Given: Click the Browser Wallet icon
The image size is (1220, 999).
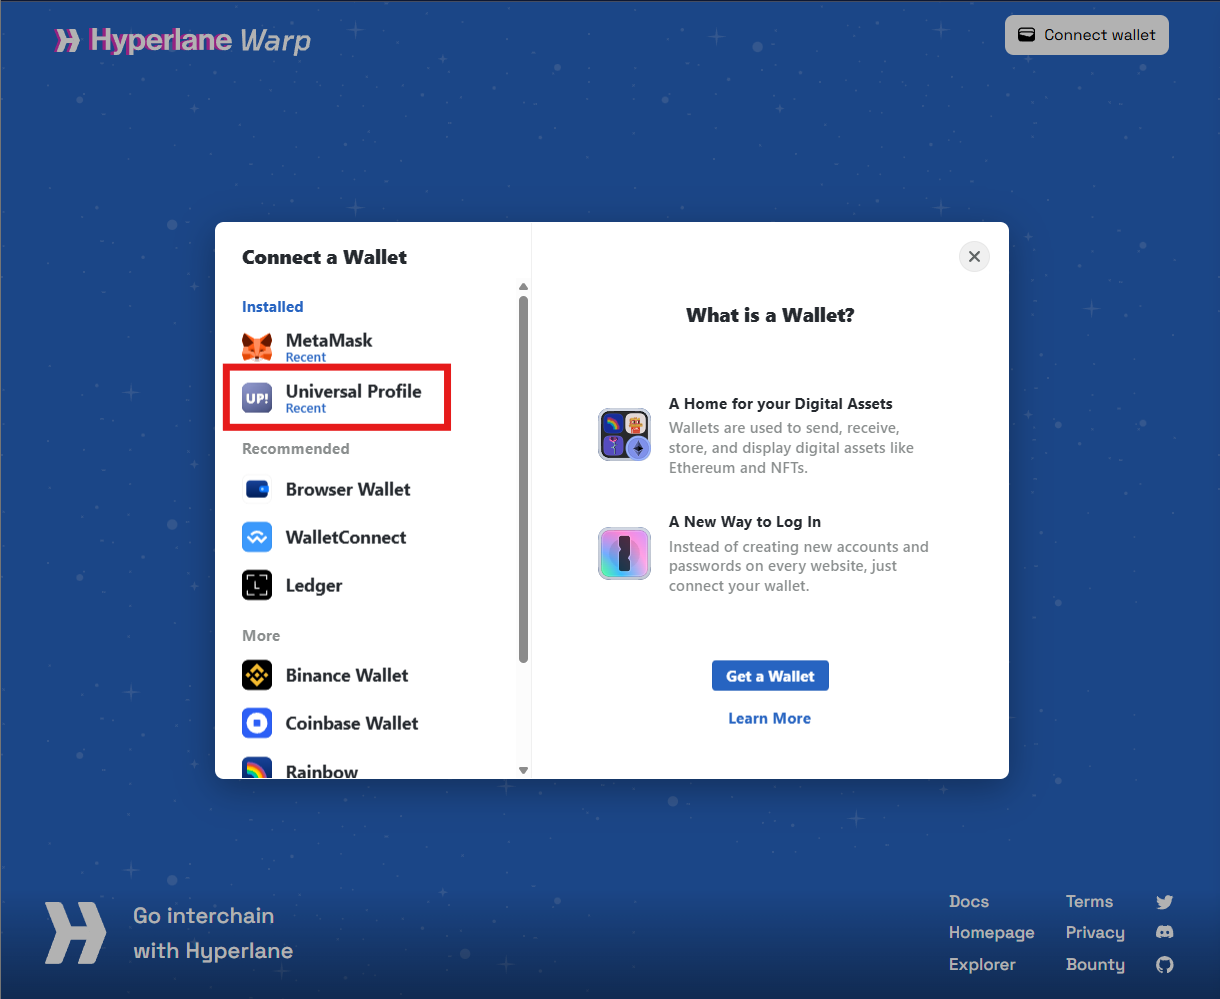Looking at the screenshot, I should click(x=257, y=489).
